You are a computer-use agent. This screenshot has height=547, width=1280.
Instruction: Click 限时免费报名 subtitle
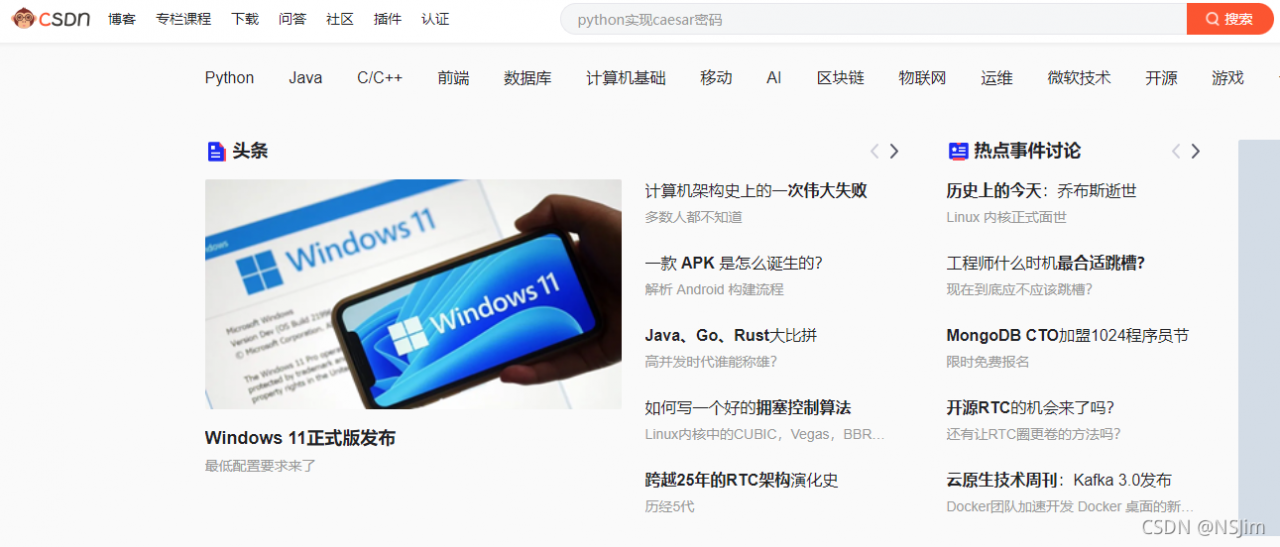tap(988, 362)
